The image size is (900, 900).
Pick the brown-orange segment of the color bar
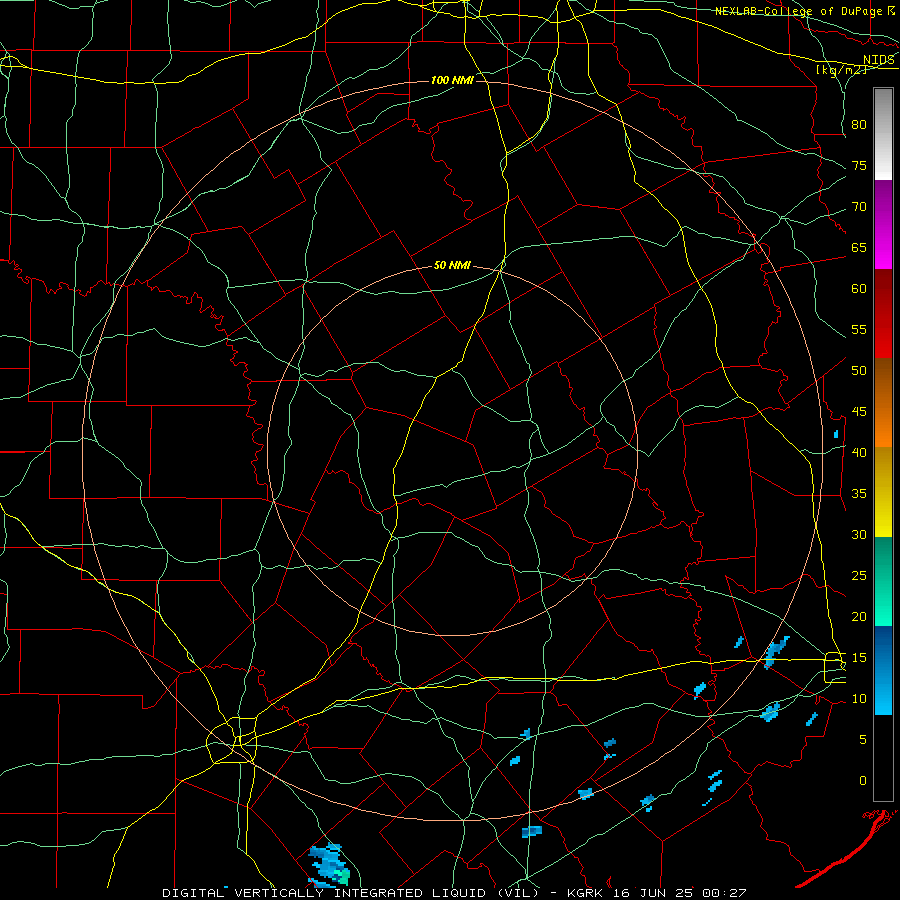pos(883,403)
